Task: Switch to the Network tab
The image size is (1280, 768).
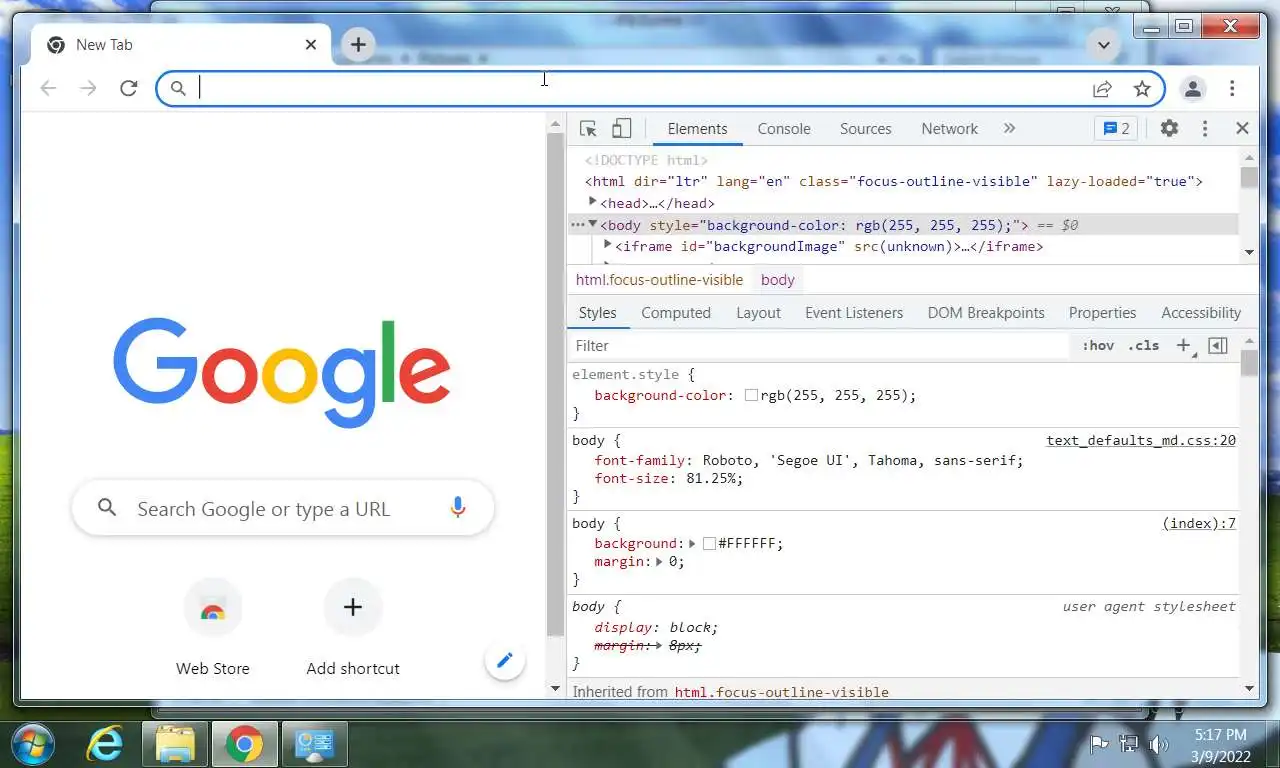Action: click(950, 128)
